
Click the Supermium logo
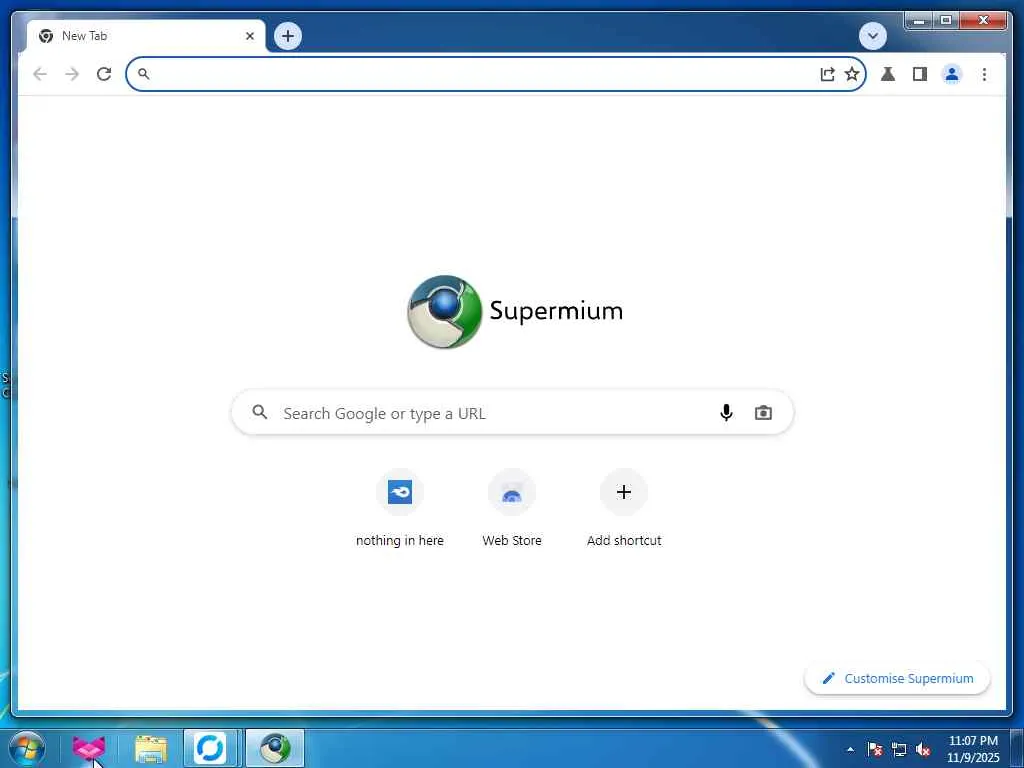coord(515,312)
